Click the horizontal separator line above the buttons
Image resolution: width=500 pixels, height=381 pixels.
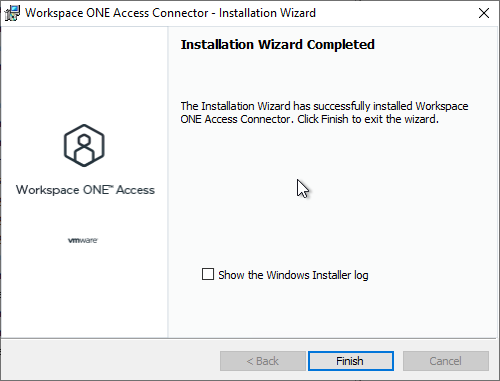tap(249, 339)
